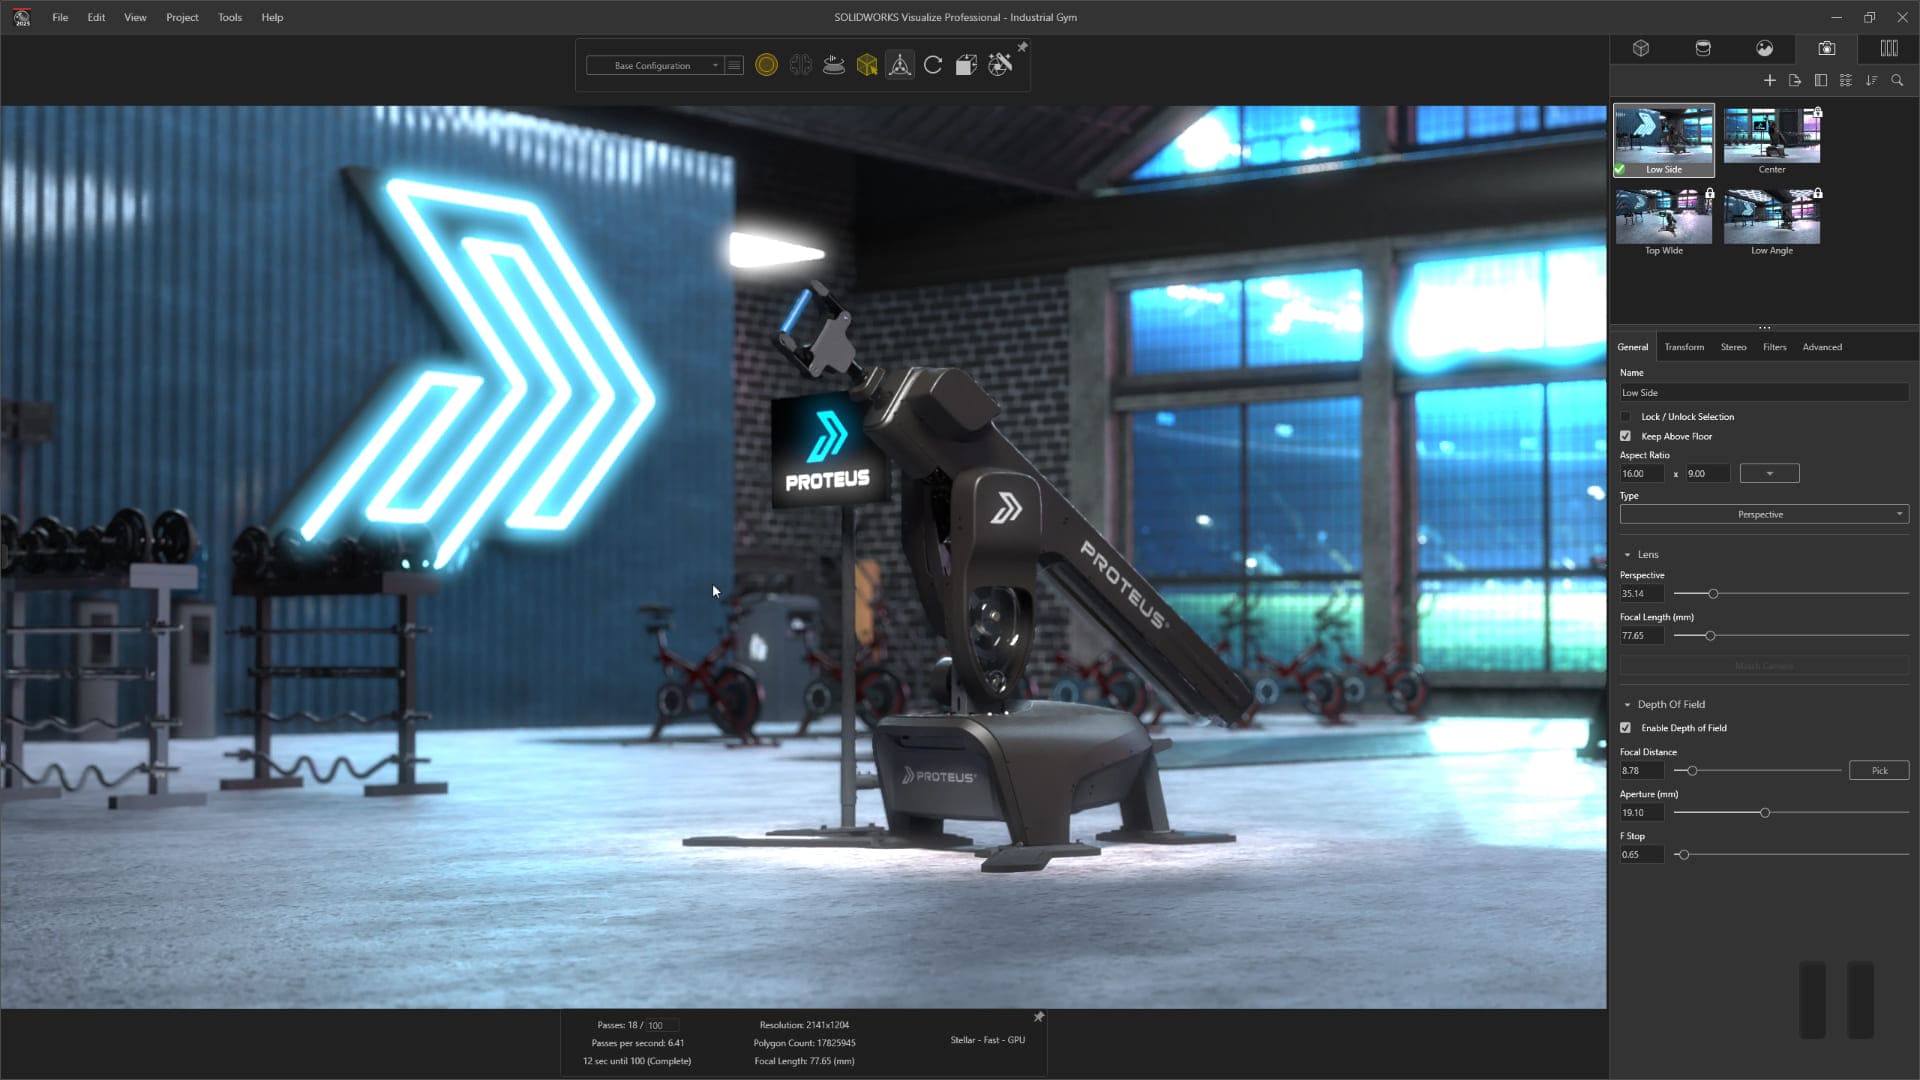Disable the Enable Depth of Field checkbox

1626,728
